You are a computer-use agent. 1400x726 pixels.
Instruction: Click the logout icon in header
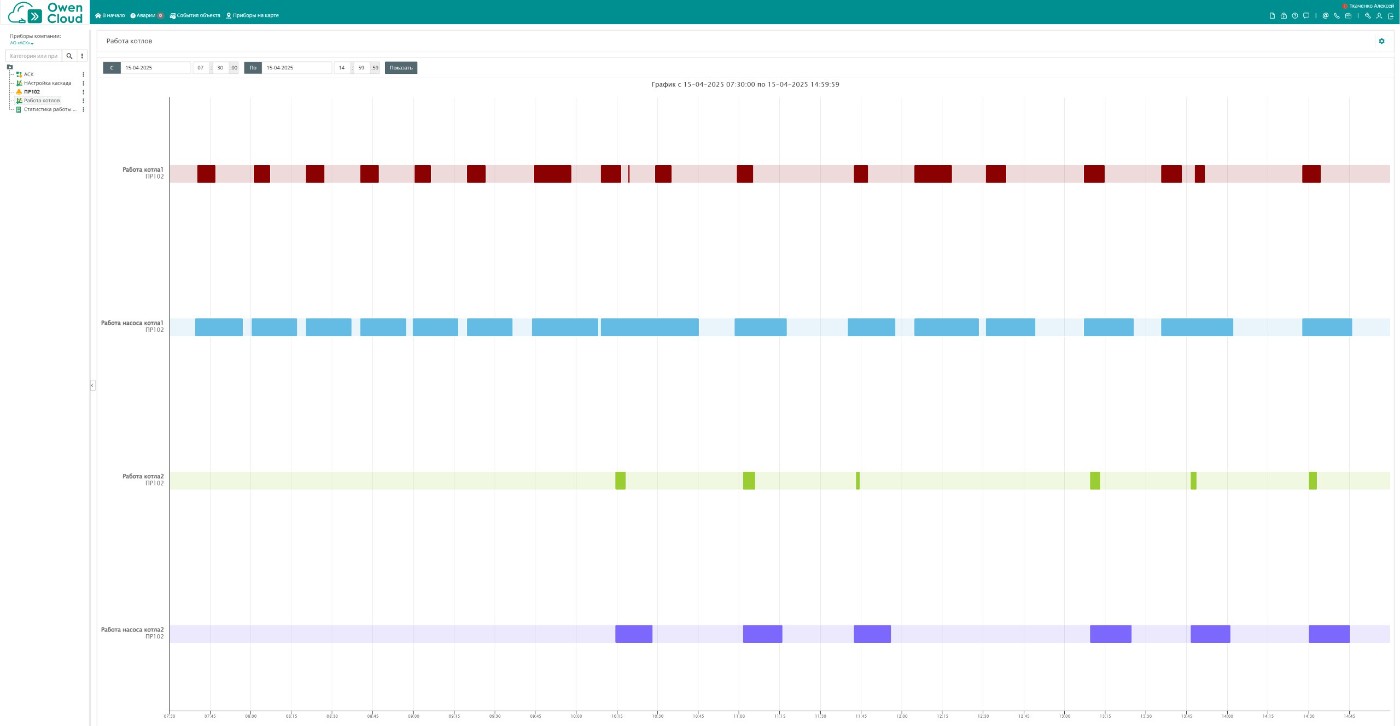coord(1390,16)
